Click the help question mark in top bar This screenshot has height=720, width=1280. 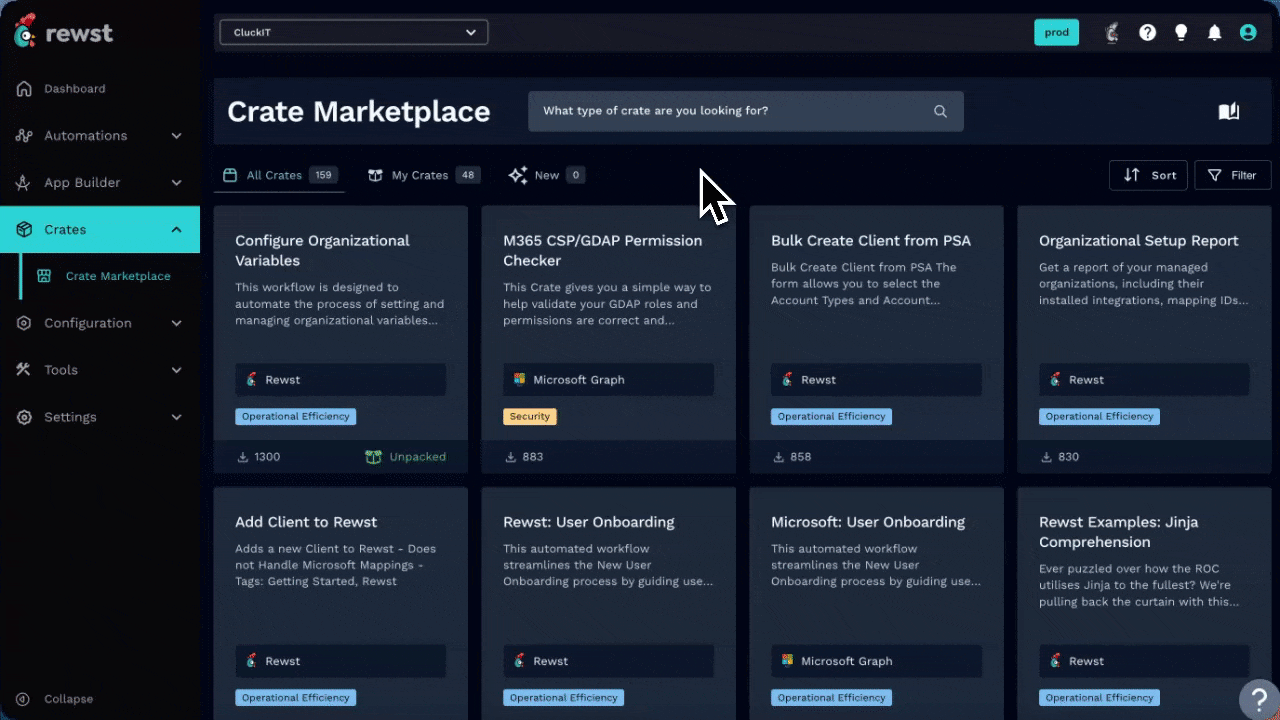(x=1147, y=33)
